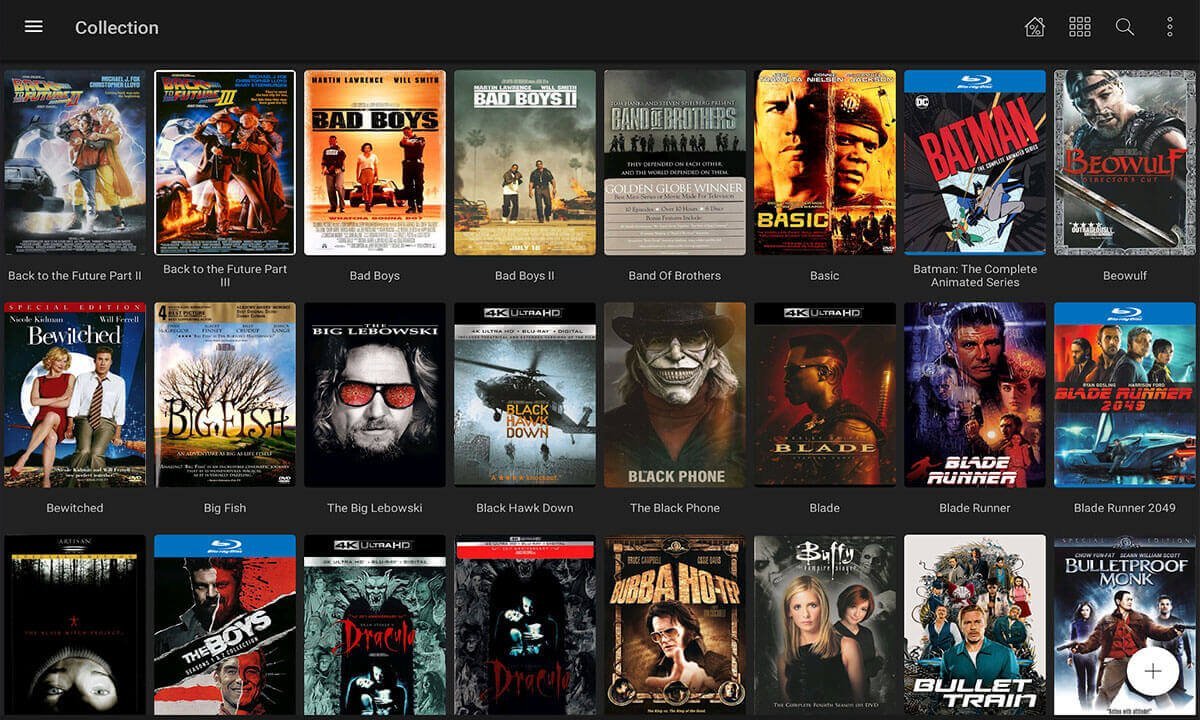Viewport: 1200px width, 720px height.
Task: Open the dark Dracula anniversary cover
Action: pos(525,624)
